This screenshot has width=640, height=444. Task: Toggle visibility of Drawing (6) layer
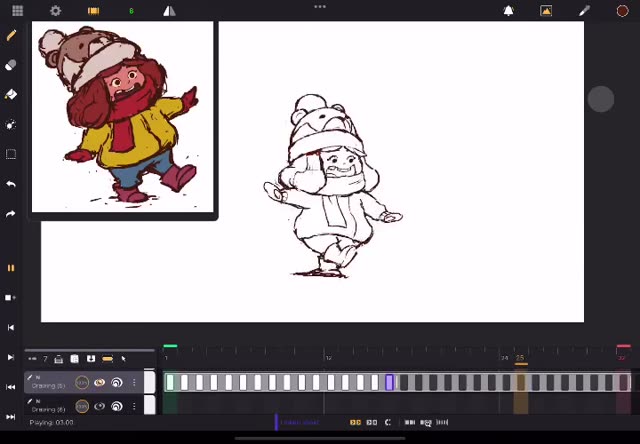[x=99, y=406]
